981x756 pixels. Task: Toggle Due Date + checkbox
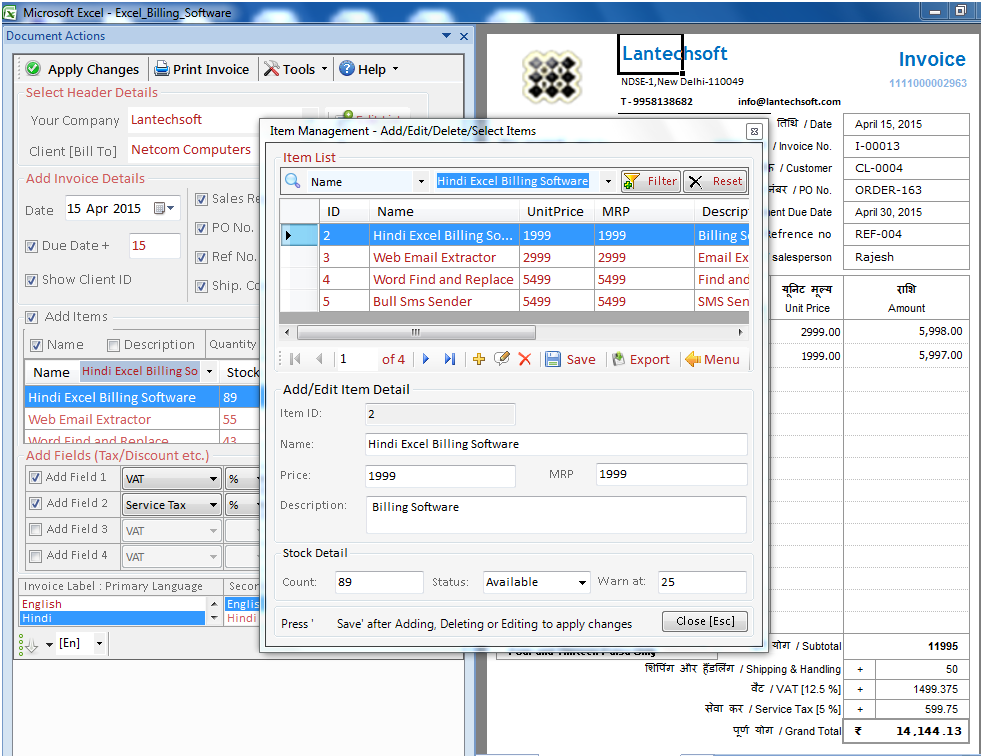point(31,246)
